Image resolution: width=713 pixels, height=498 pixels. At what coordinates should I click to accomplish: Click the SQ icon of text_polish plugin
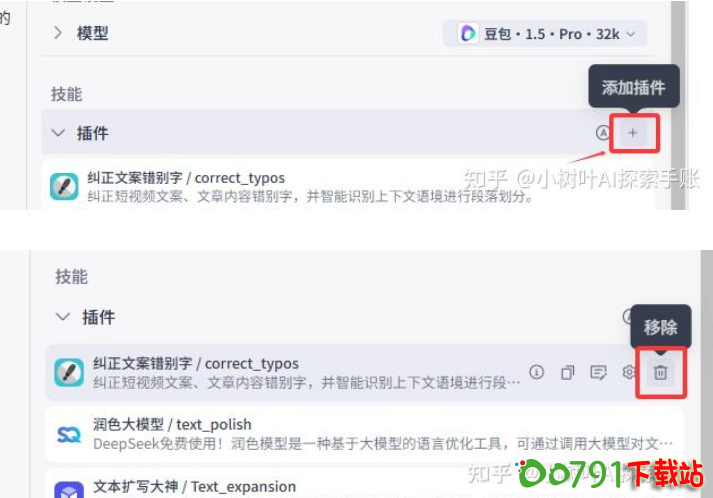[x=69, y=435]
